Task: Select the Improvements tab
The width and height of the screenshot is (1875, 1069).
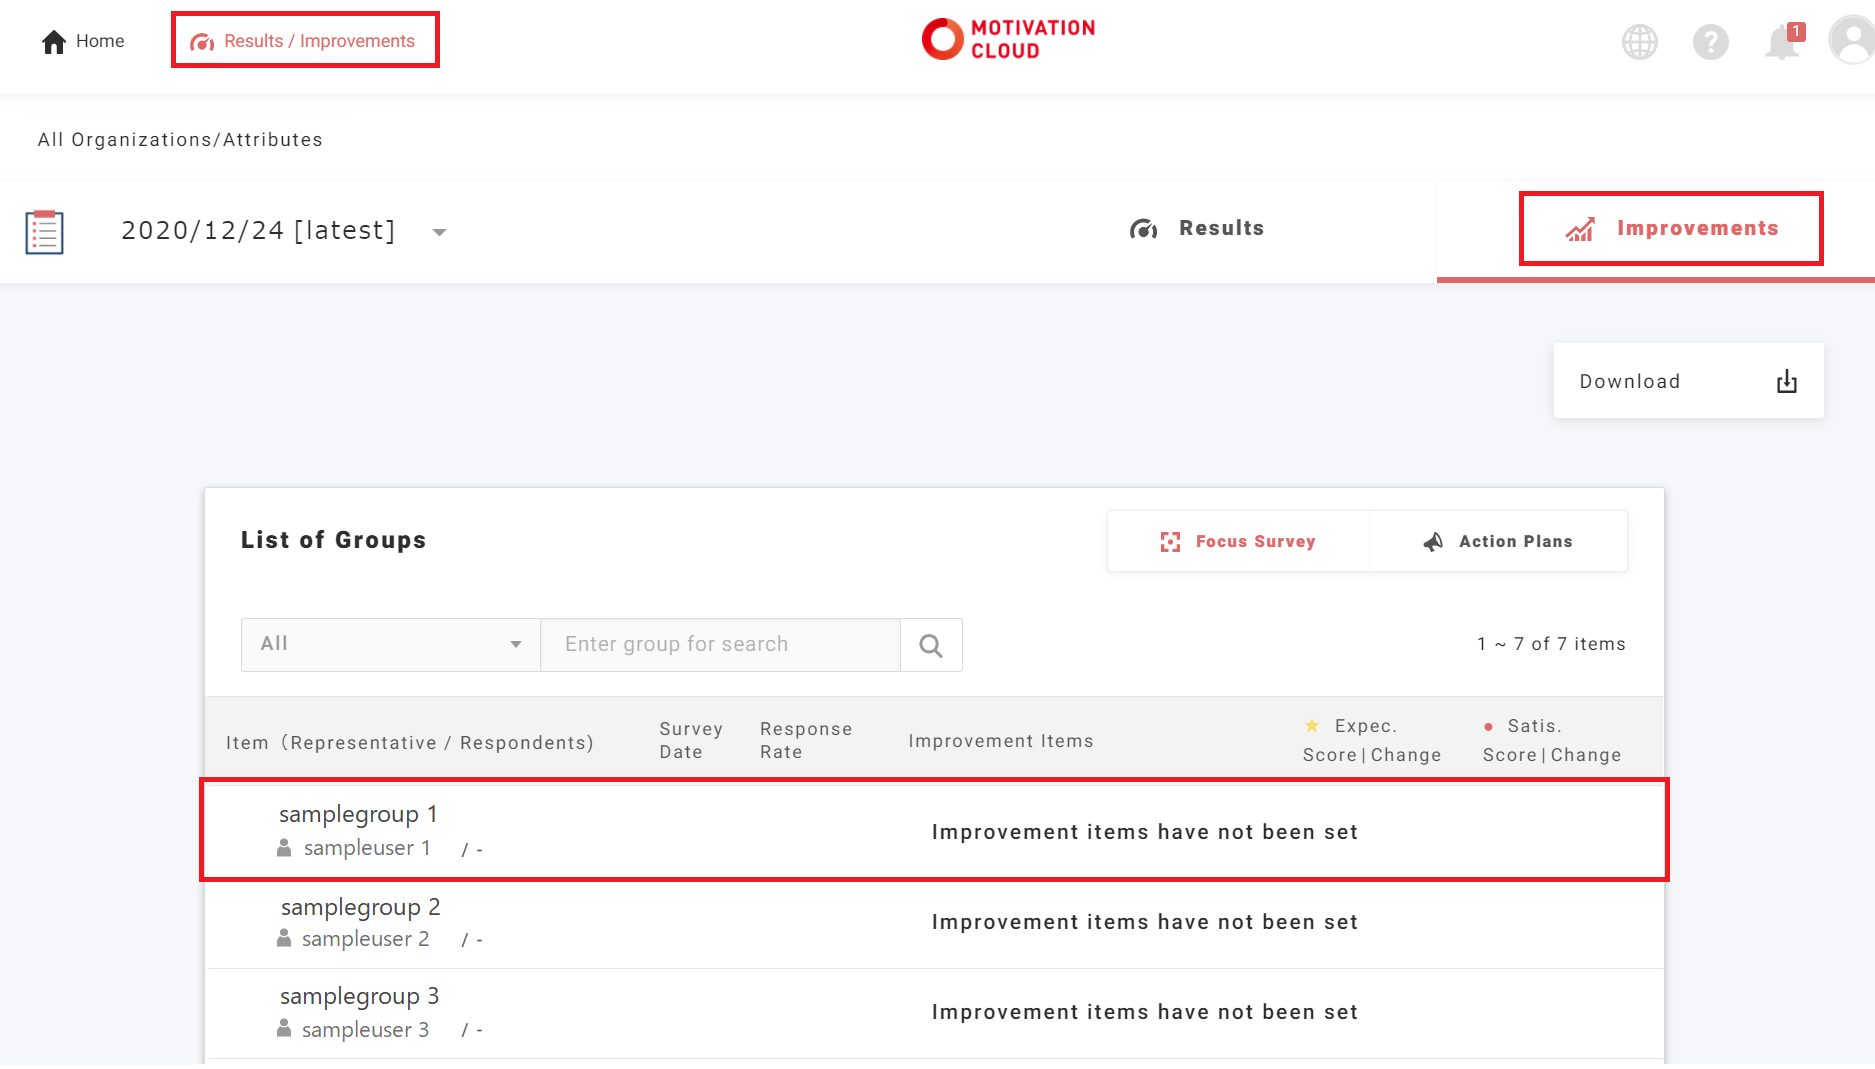Action: (x=1671, y=229)
